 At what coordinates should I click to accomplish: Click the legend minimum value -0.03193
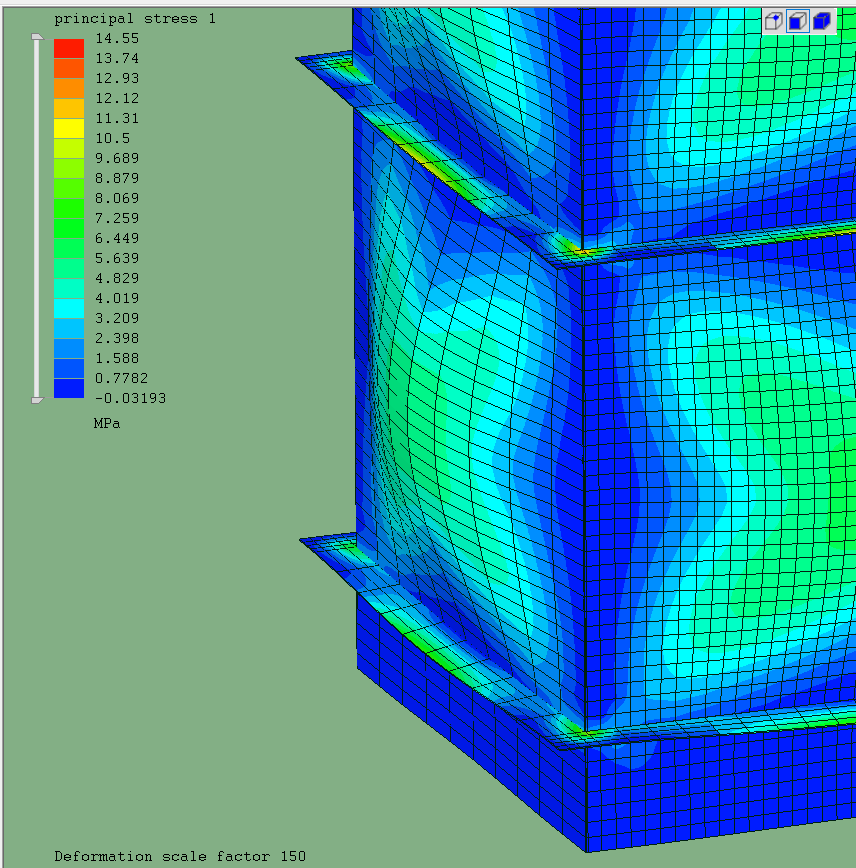(130, 398)
